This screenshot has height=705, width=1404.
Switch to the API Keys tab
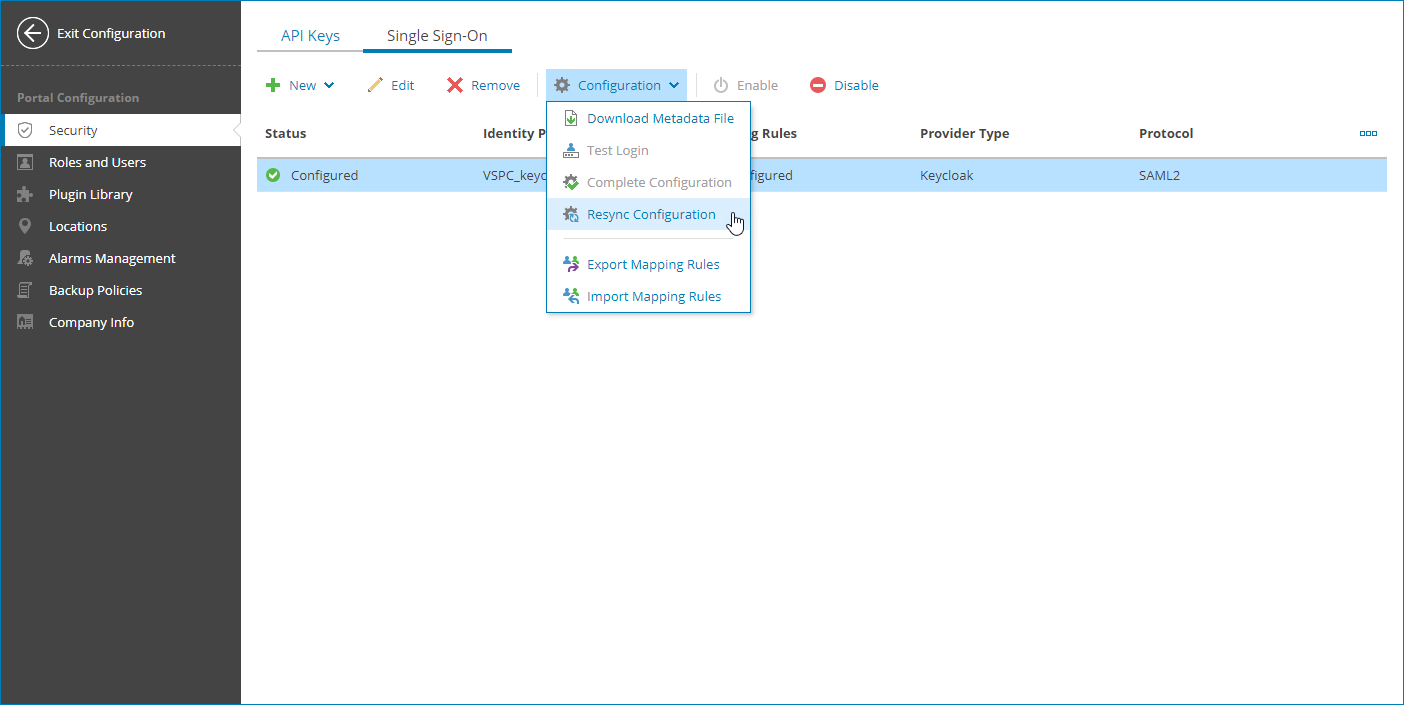(x=309, y=34)
